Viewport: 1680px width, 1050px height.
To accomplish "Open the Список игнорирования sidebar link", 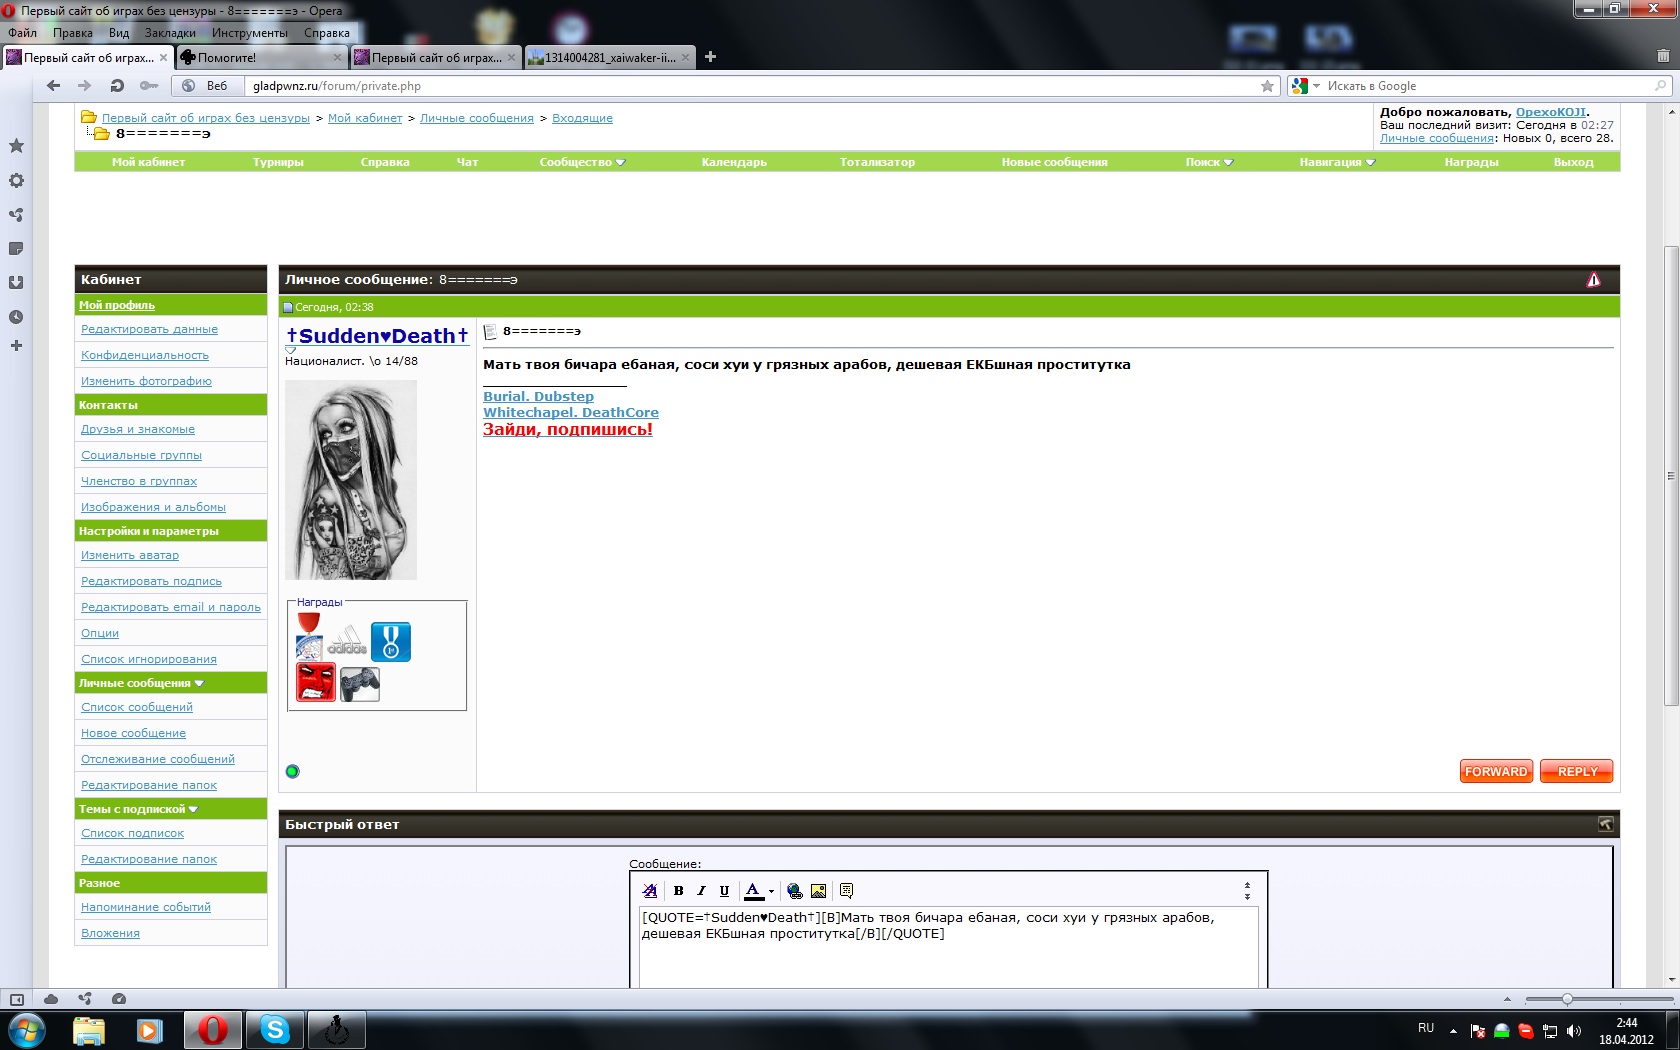I will [149, 659].
